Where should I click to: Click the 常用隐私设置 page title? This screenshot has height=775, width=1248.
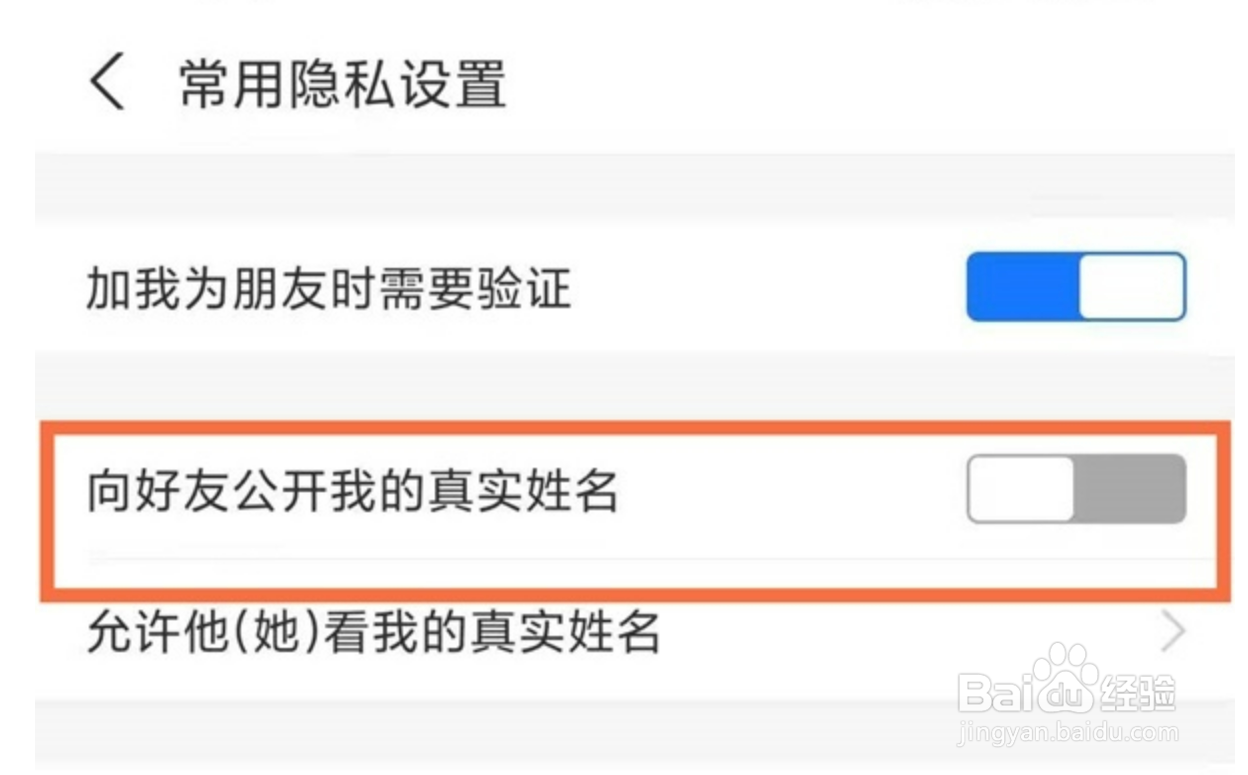coord(343,83)
